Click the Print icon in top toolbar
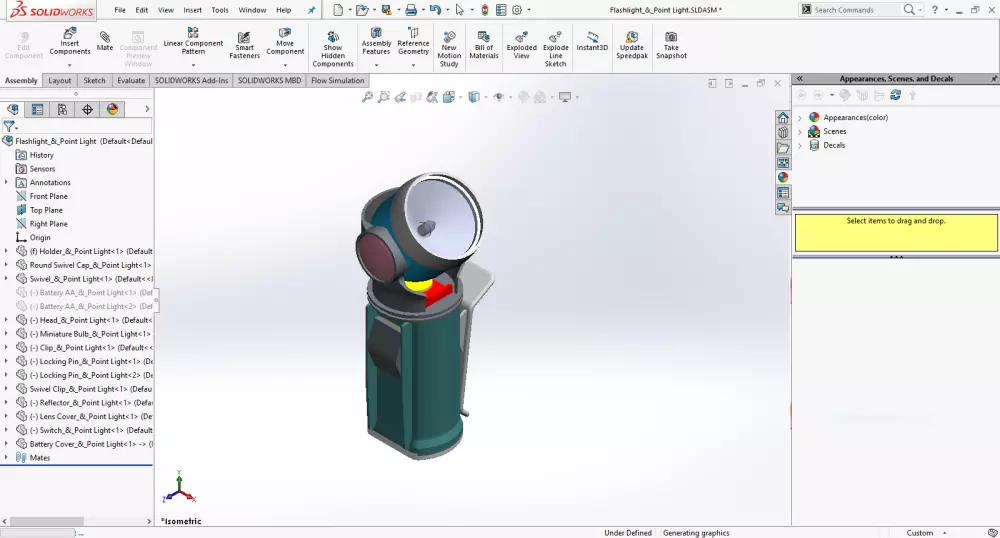 [411, 10]
